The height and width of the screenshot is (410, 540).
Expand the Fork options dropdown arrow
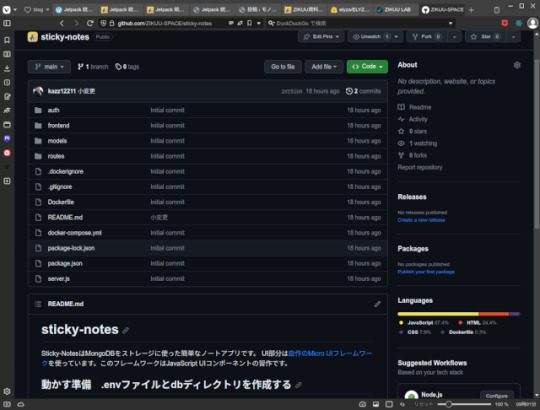455,36
